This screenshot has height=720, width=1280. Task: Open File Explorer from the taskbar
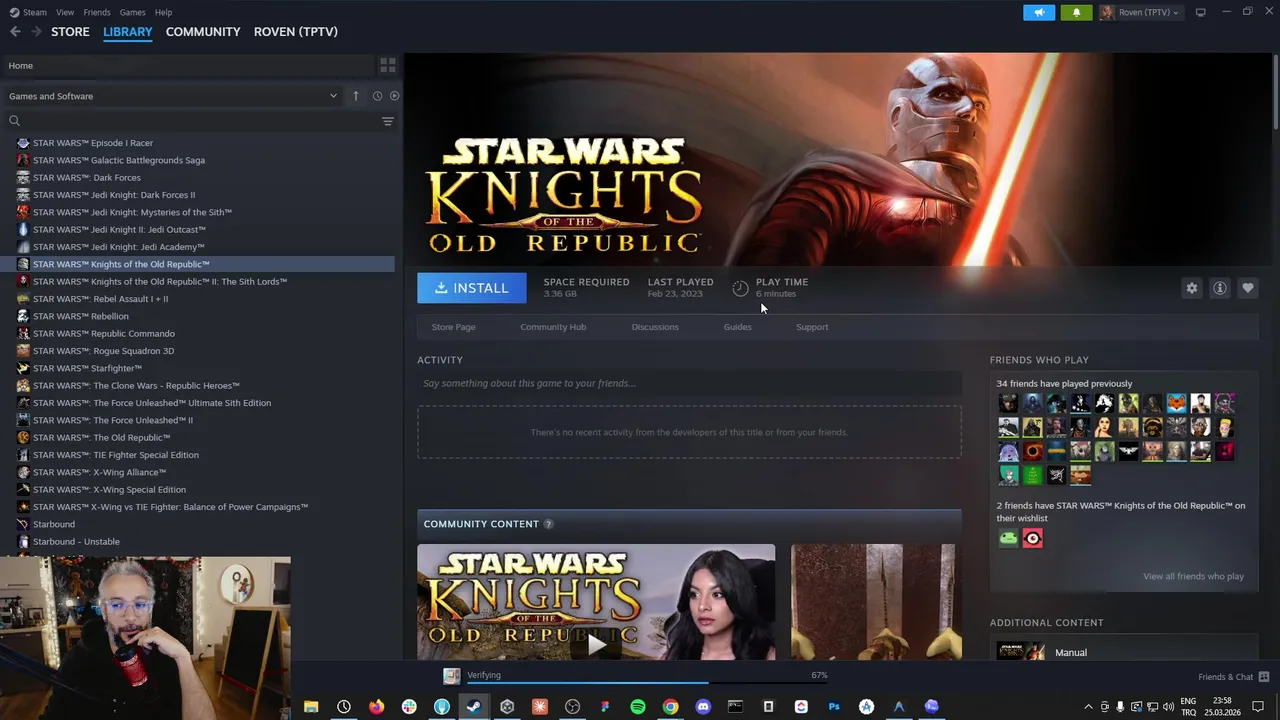point(311,707)
